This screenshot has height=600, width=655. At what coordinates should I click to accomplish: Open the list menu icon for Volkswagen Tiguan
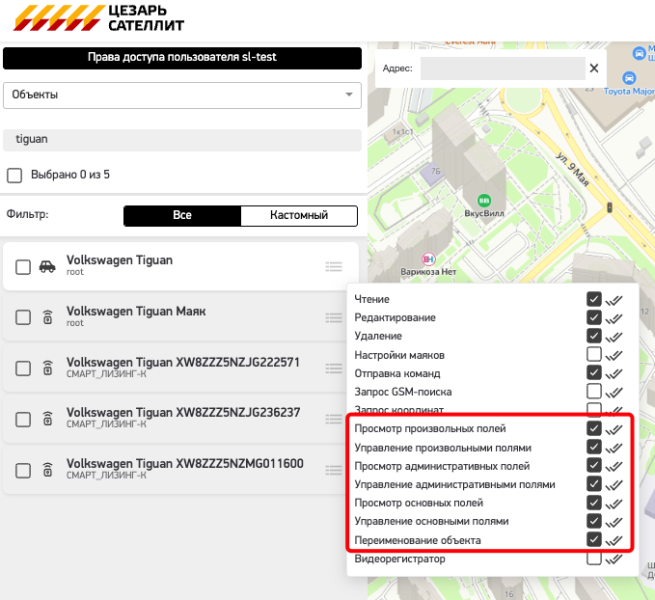click(x=334, y=266)
